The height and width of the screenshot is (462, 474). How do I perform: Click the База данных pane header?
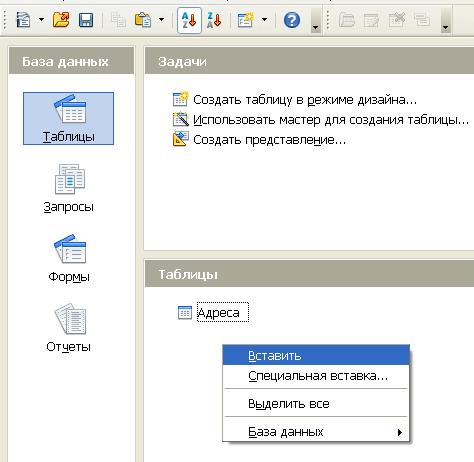71,61
